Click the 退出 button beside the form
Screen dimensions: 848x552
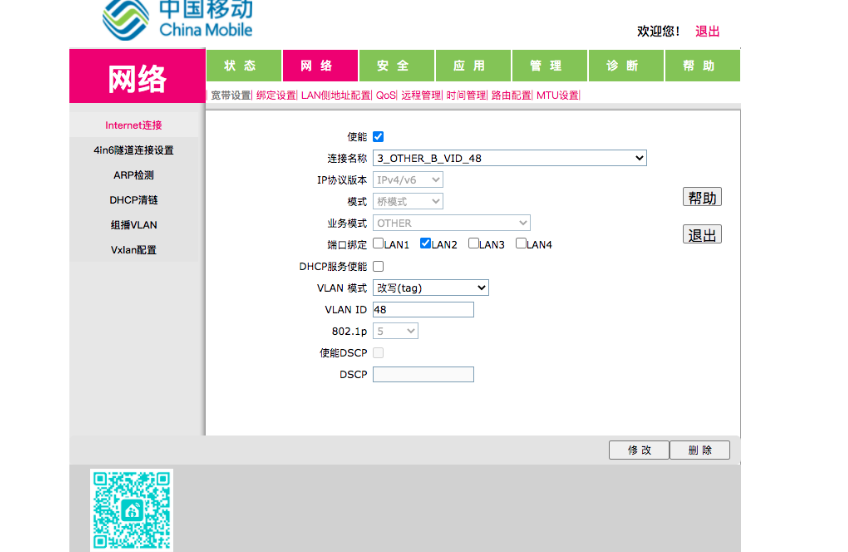click(x=702, y=235)
